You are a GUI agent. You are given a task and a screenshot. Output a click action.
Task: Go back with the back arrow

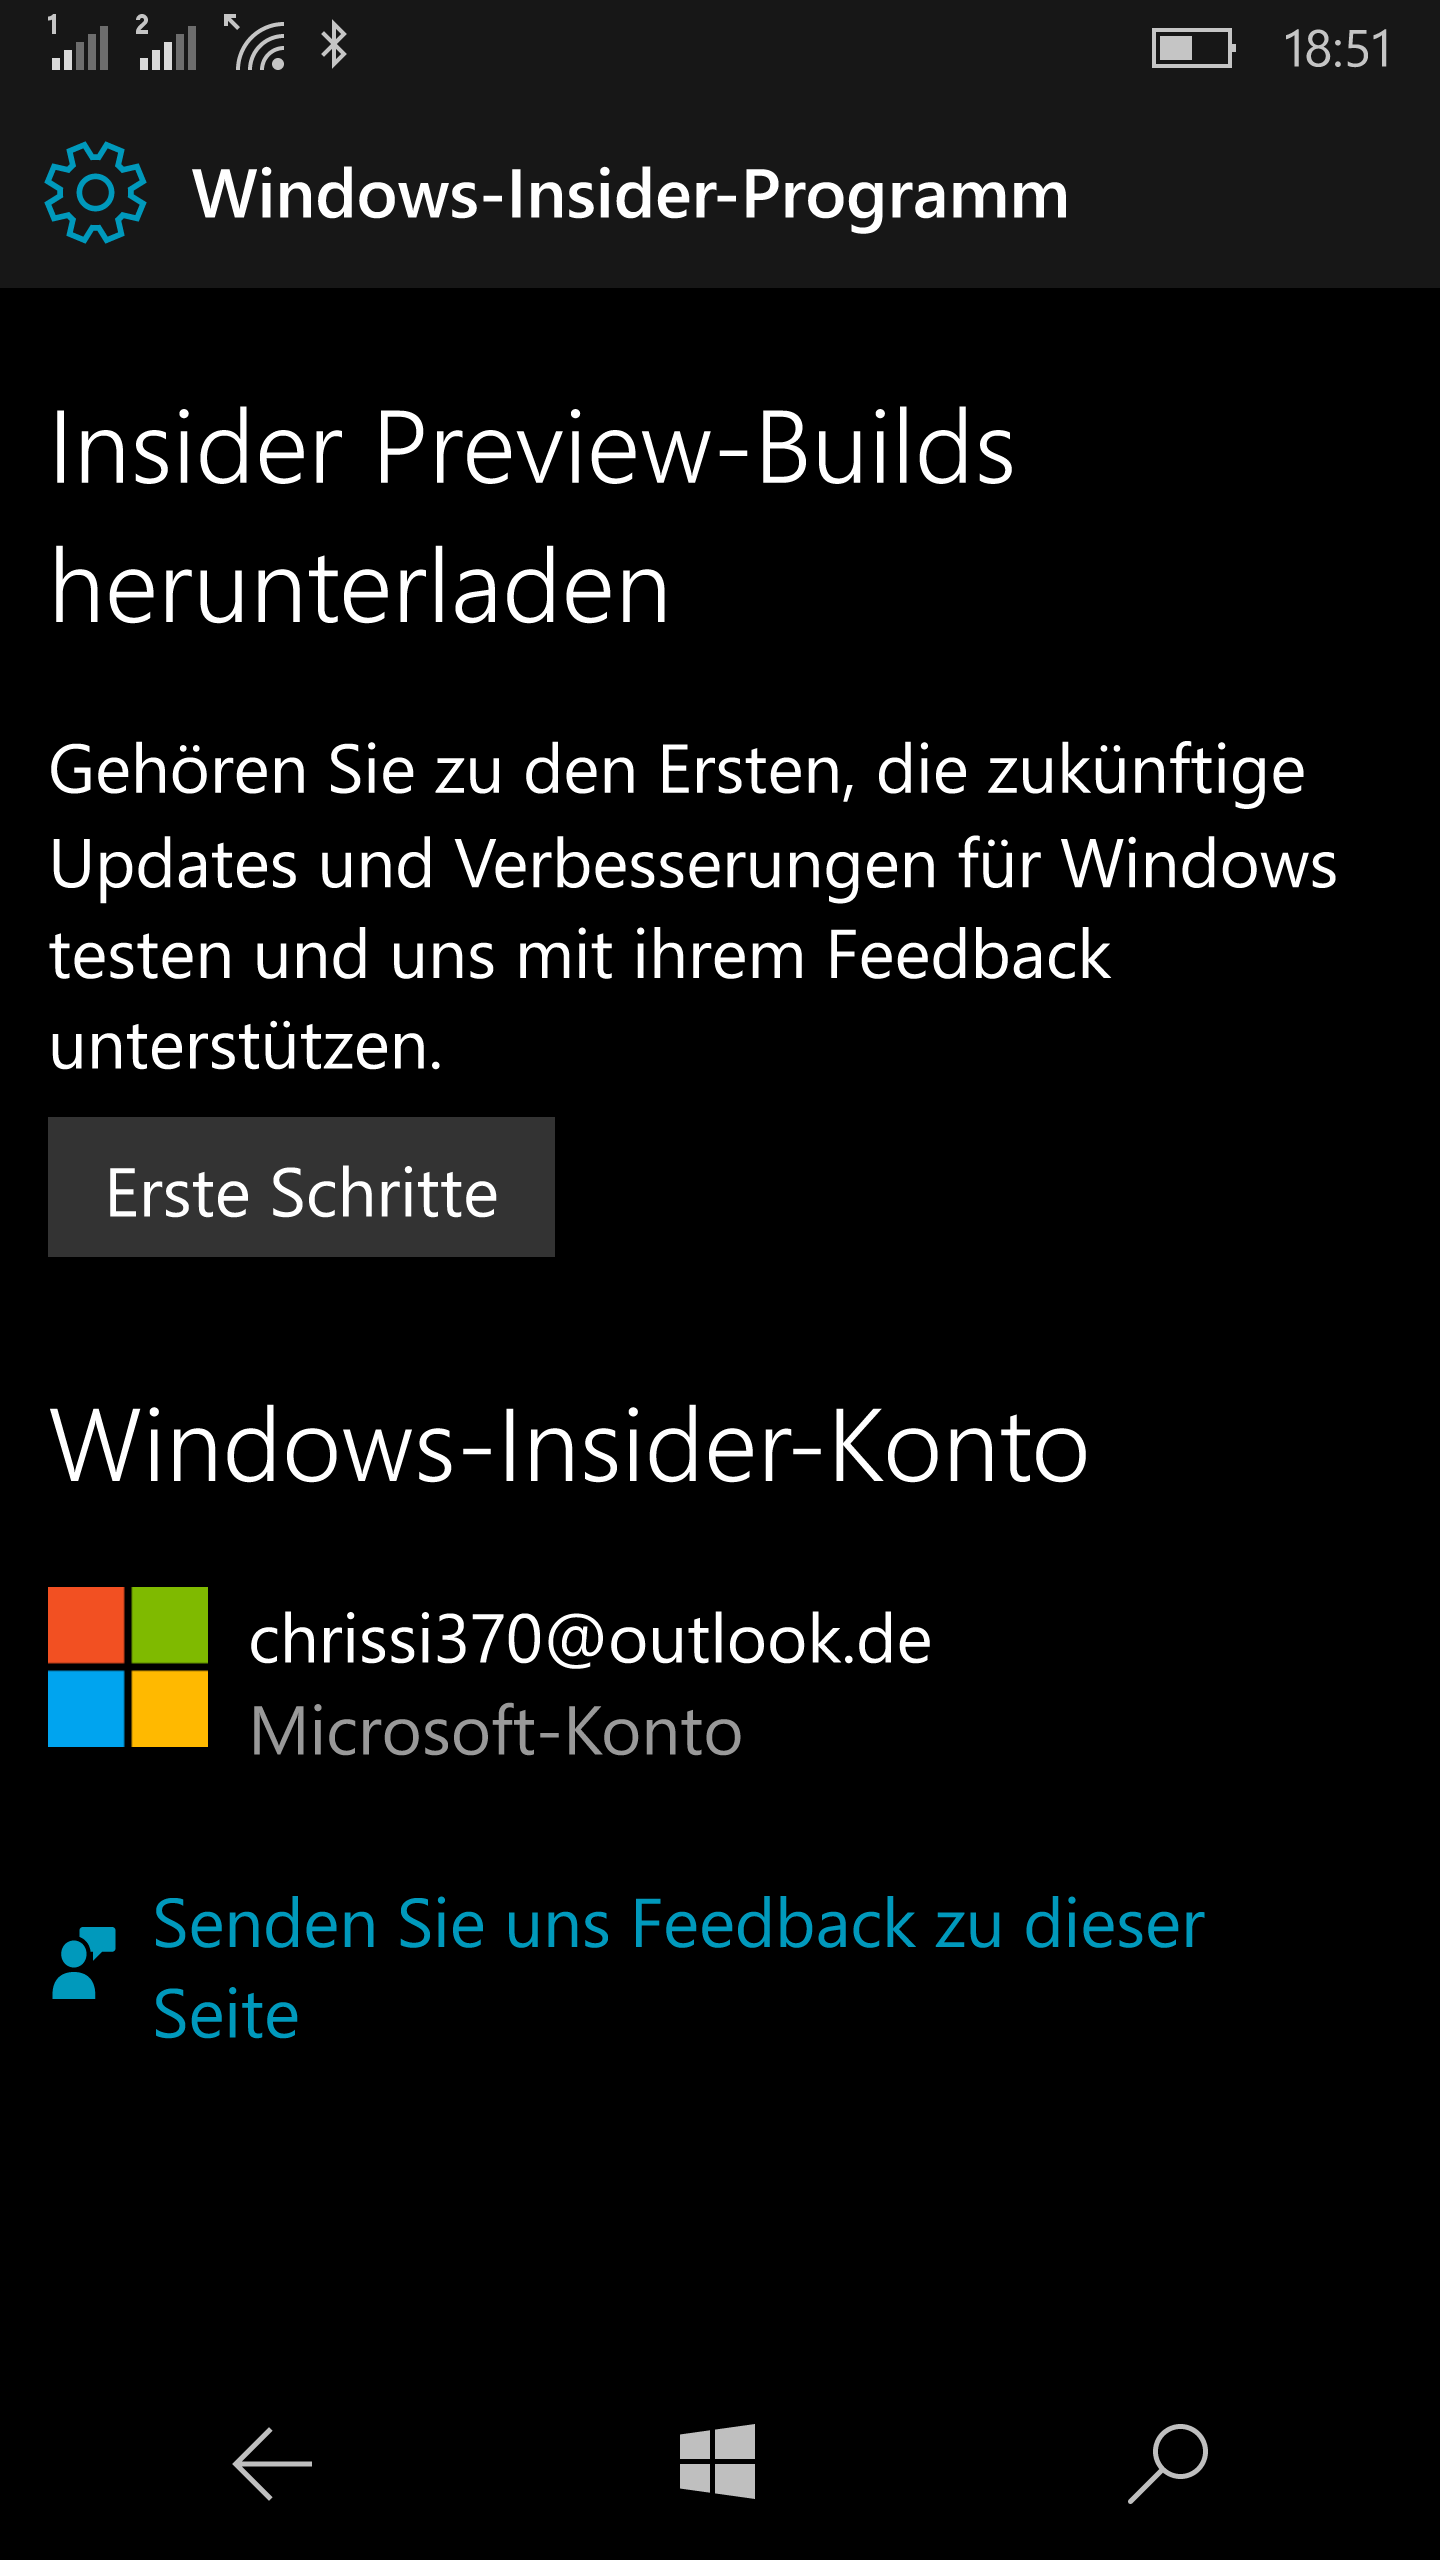pos(272,2464)
